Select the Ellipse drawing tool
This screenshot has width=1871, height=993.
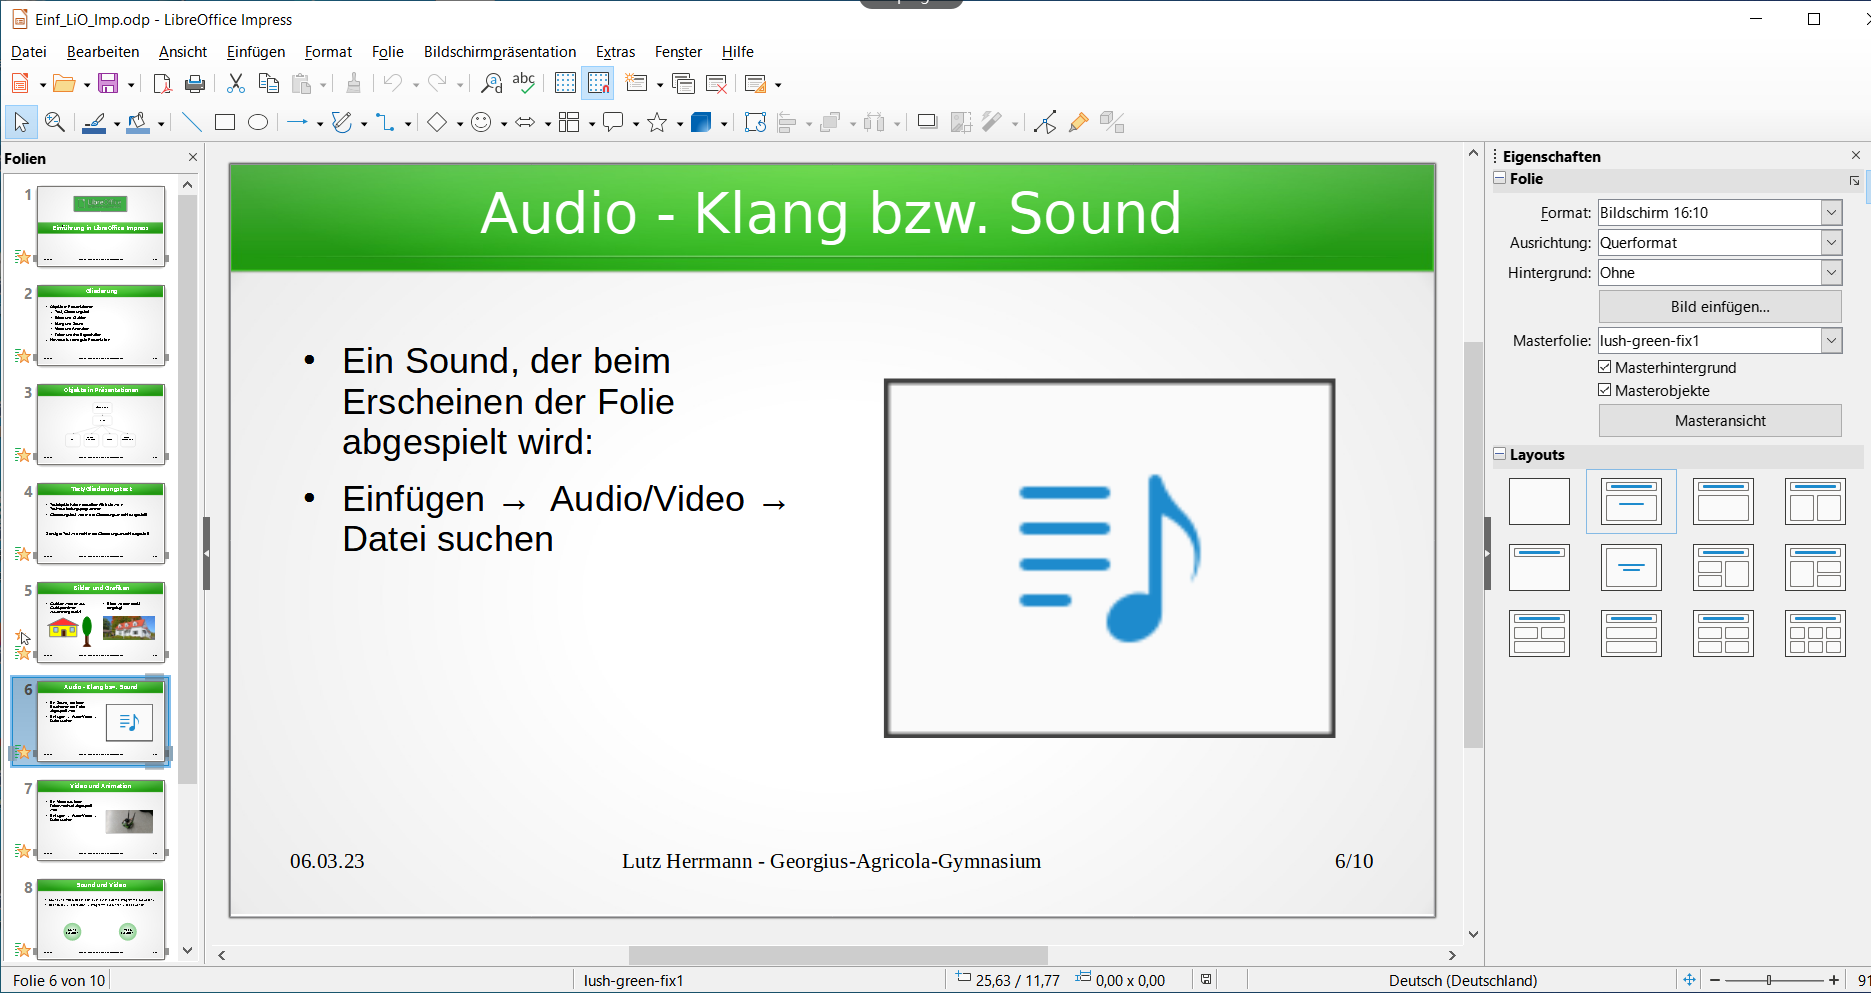point(258,122)
